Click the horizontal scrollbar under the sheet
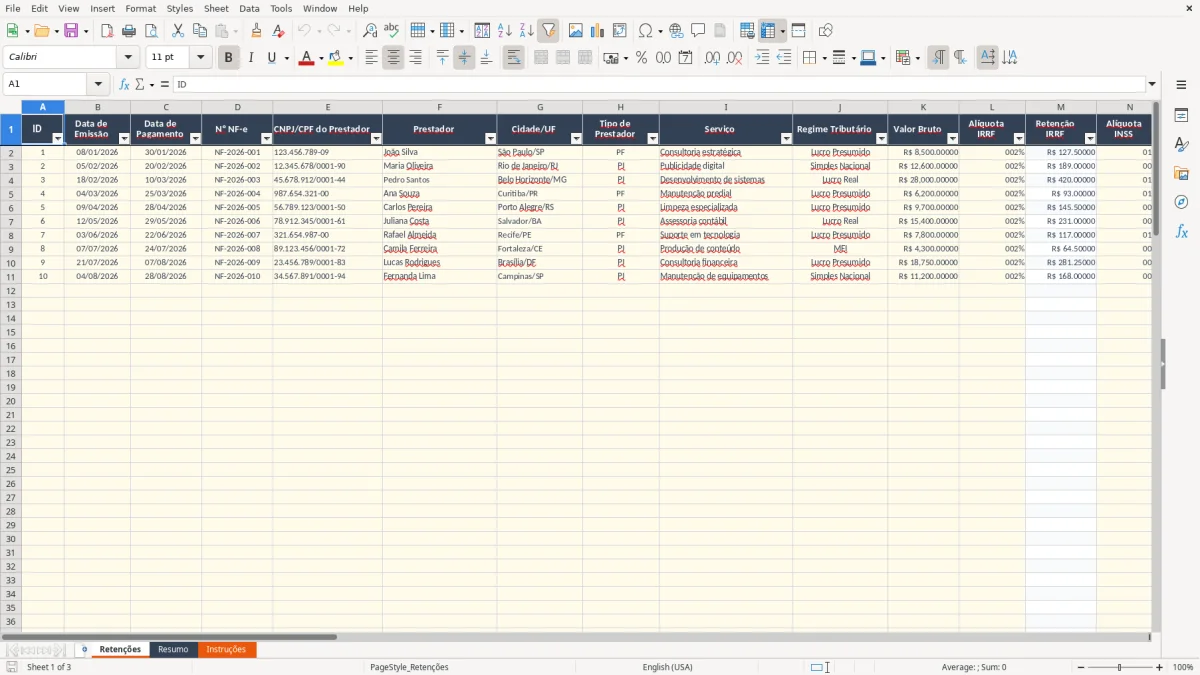This screenshot has width=1200, height=675. pyautogui.click(x=169, y=637)
